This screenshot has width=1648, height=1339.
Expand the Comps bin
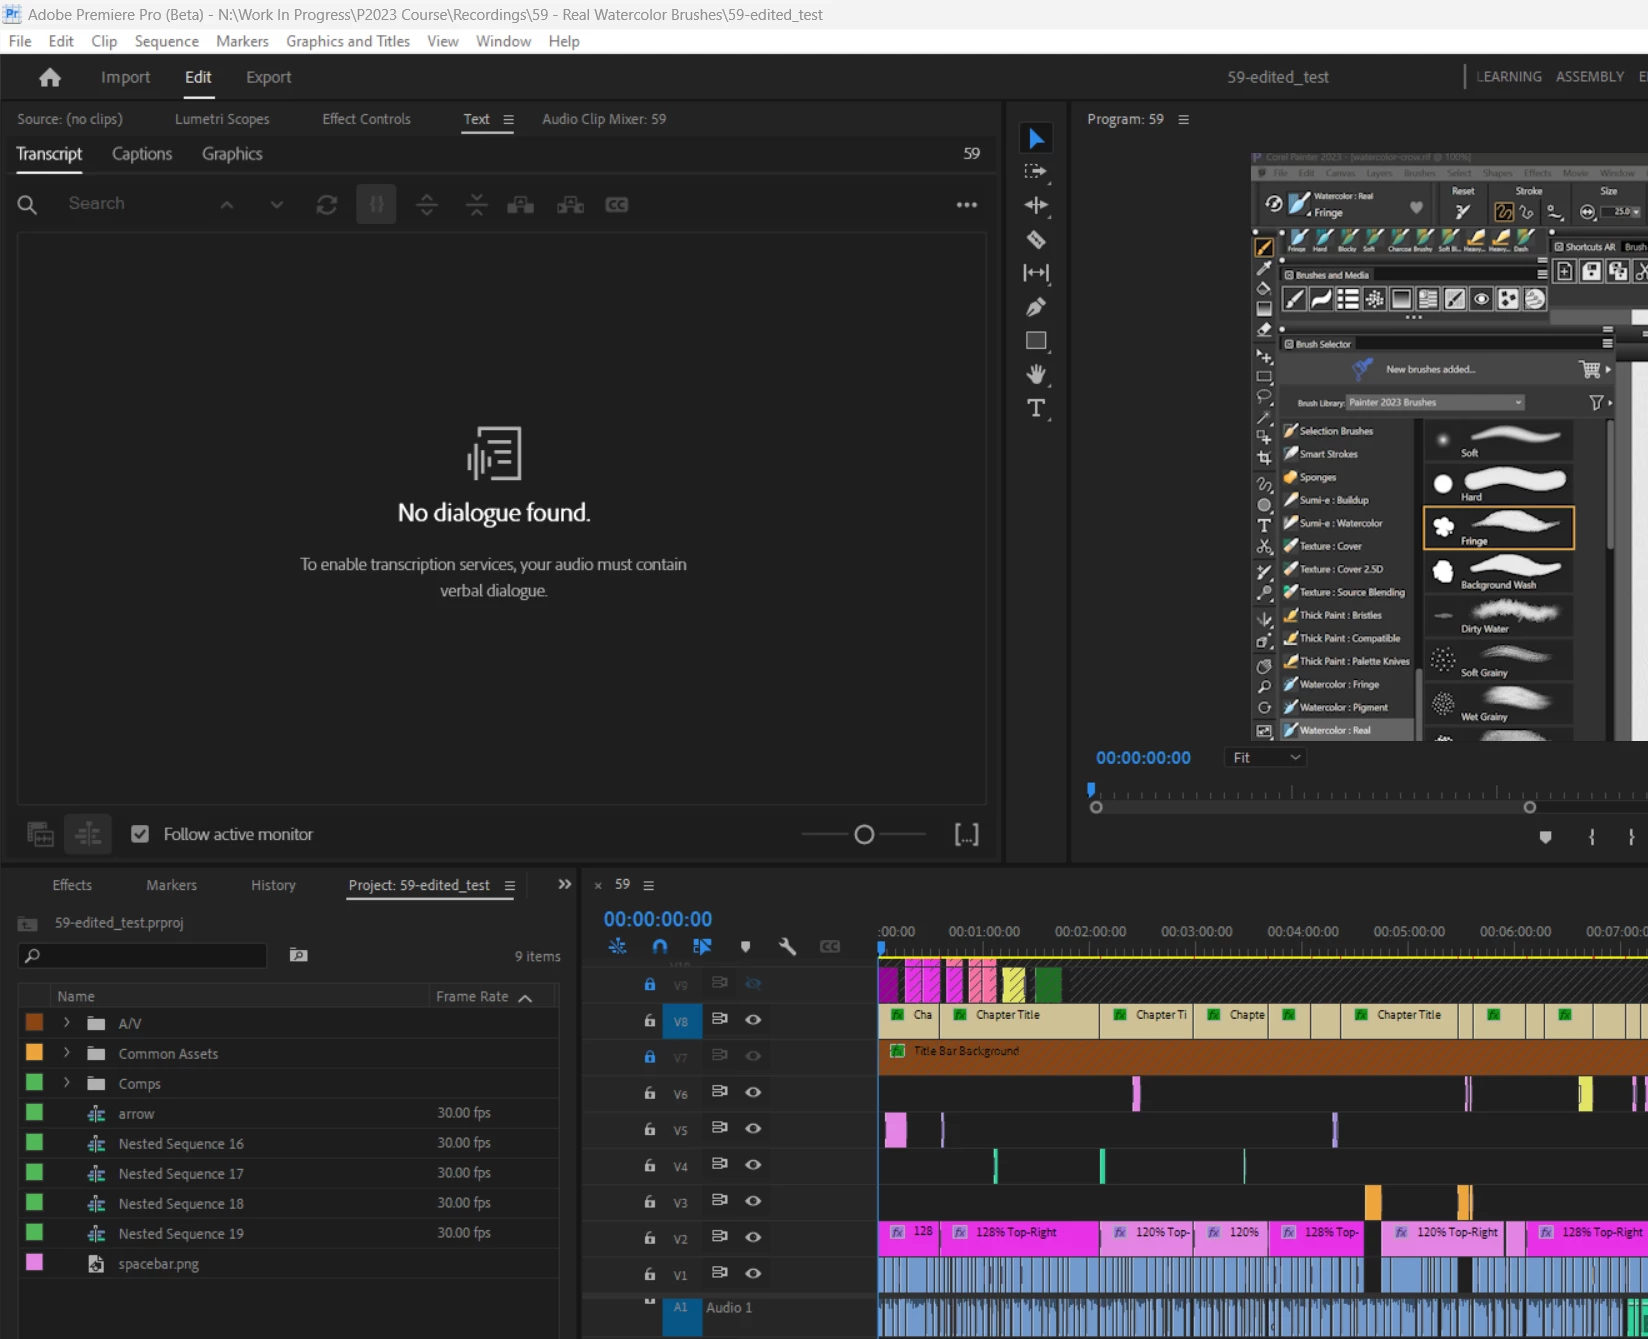point(67,1083)
